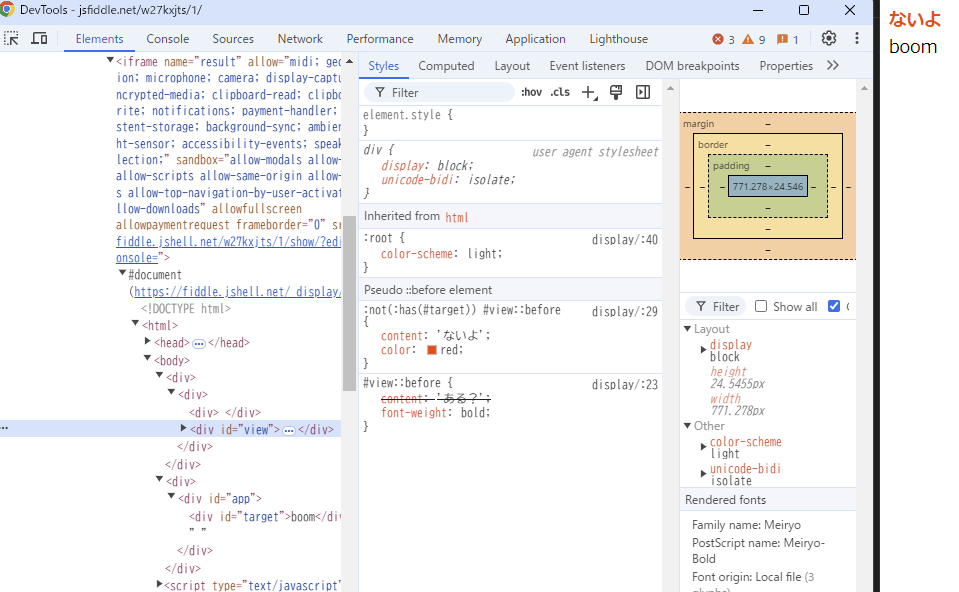Switch to the Computed pane tab
This screenshot has width=959, height=592.
[x=446, y=65]
